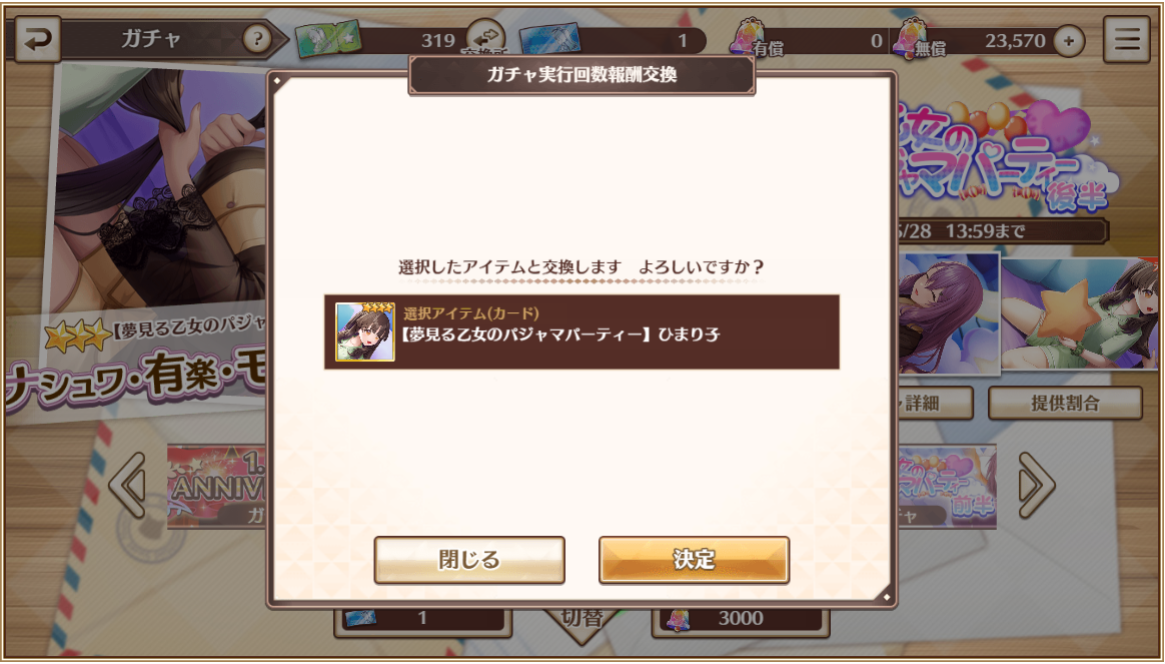Click the plus icon to add jewels
1165x664 pixels.
[x=1068, y=41]
